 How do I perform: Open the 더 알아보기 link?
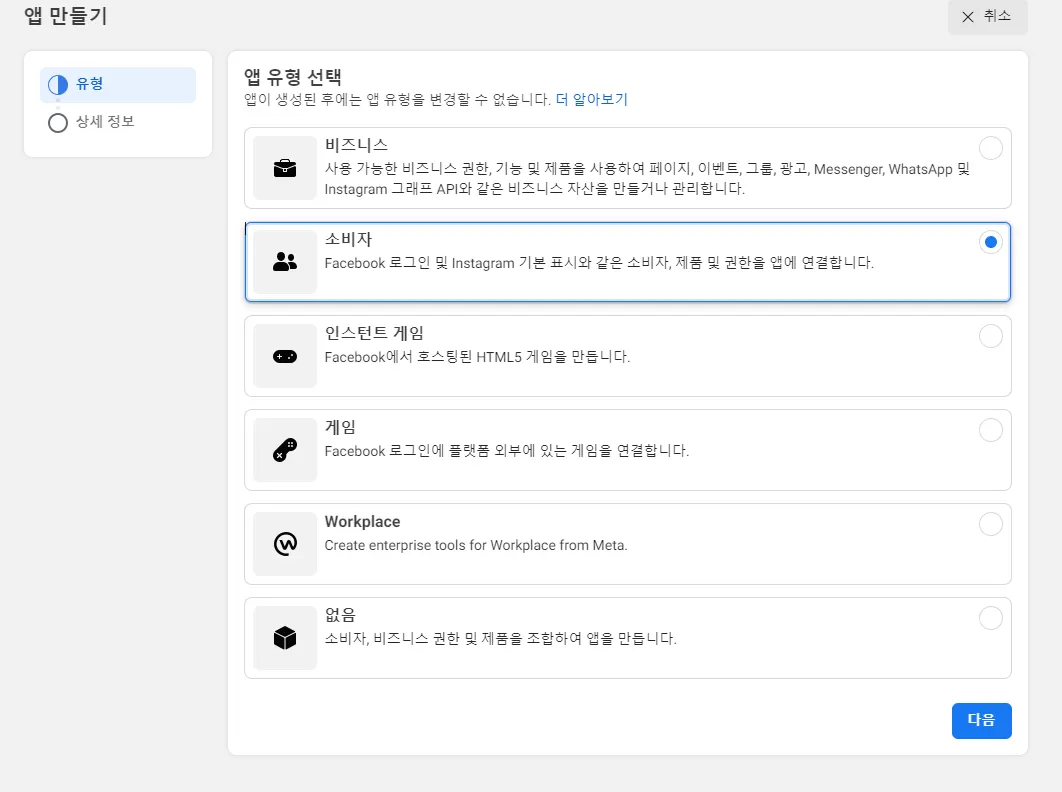coord(592,99)
